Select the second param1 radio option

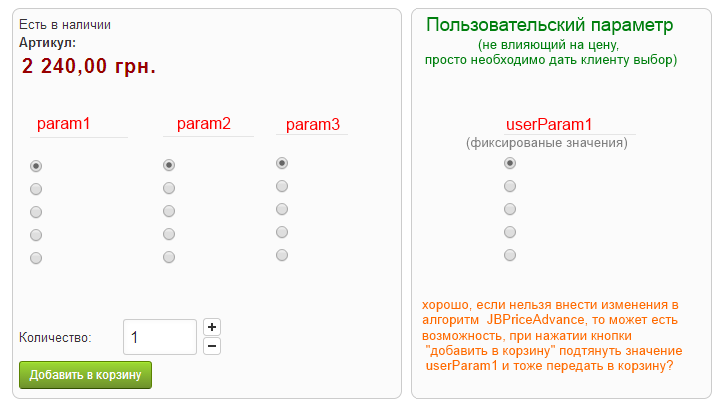tap(36, 189)
